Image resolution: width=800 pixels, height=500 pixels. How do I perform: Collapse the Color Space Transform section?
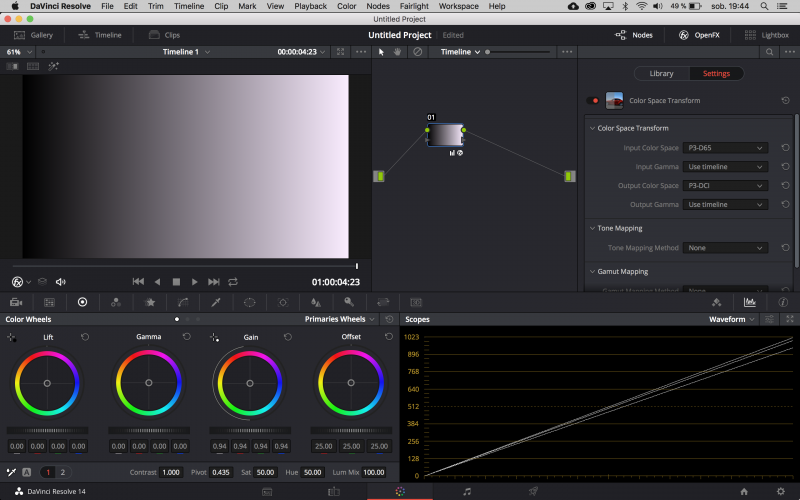pyautogui.click(x=592, y=128)
